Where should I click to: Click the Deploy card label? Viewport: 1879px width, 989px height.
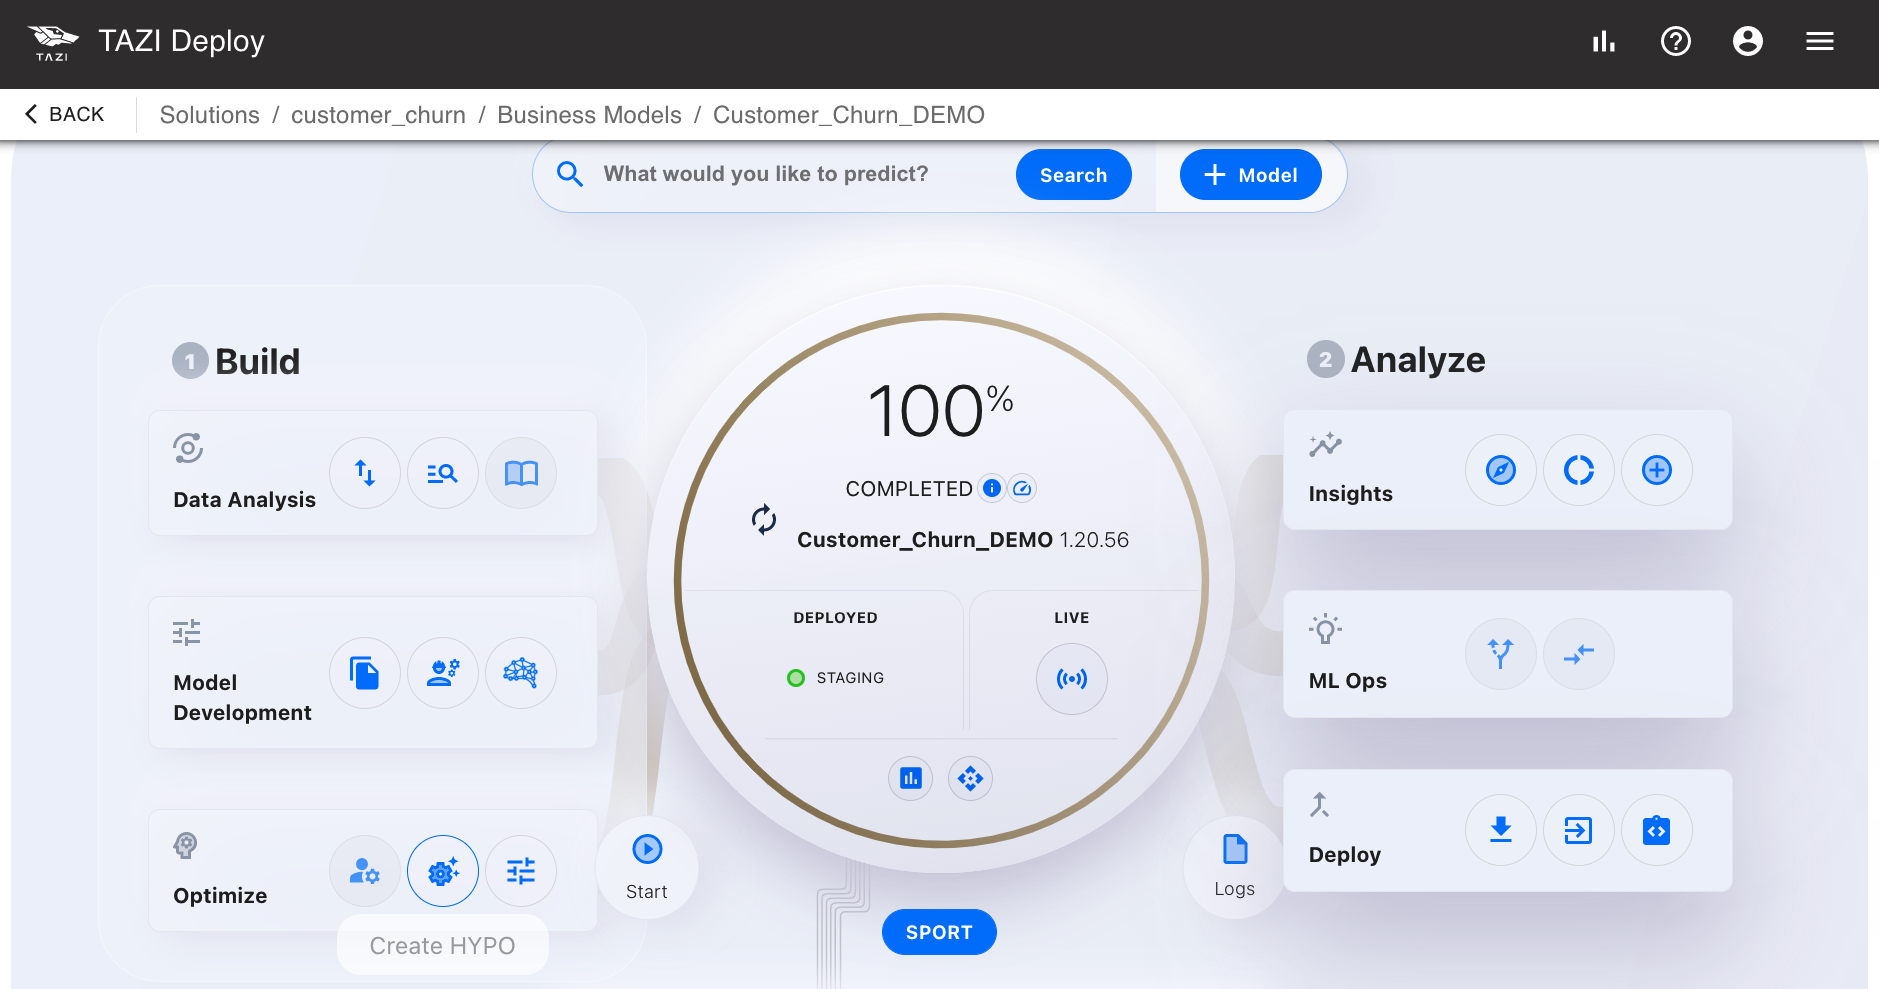[1345, 855]
